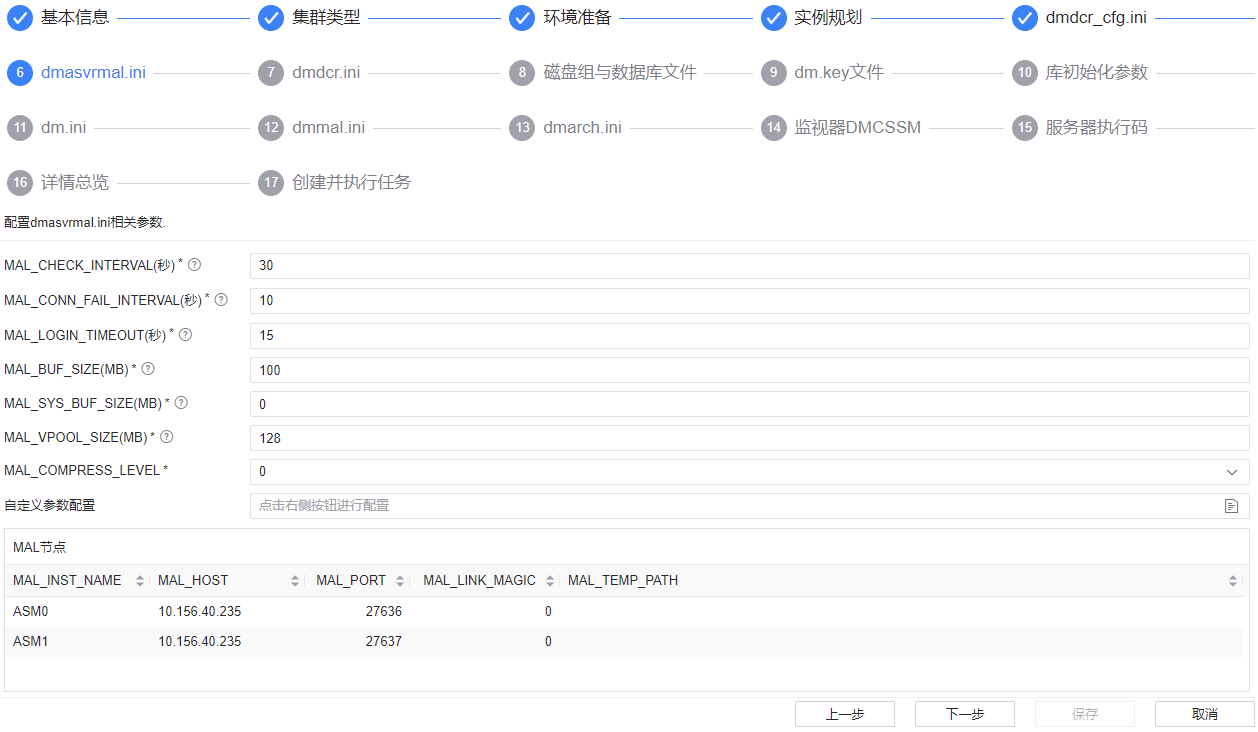Click step number 13 circle icon
Viewport: 1258px width, 732px height.
(522, 128)
